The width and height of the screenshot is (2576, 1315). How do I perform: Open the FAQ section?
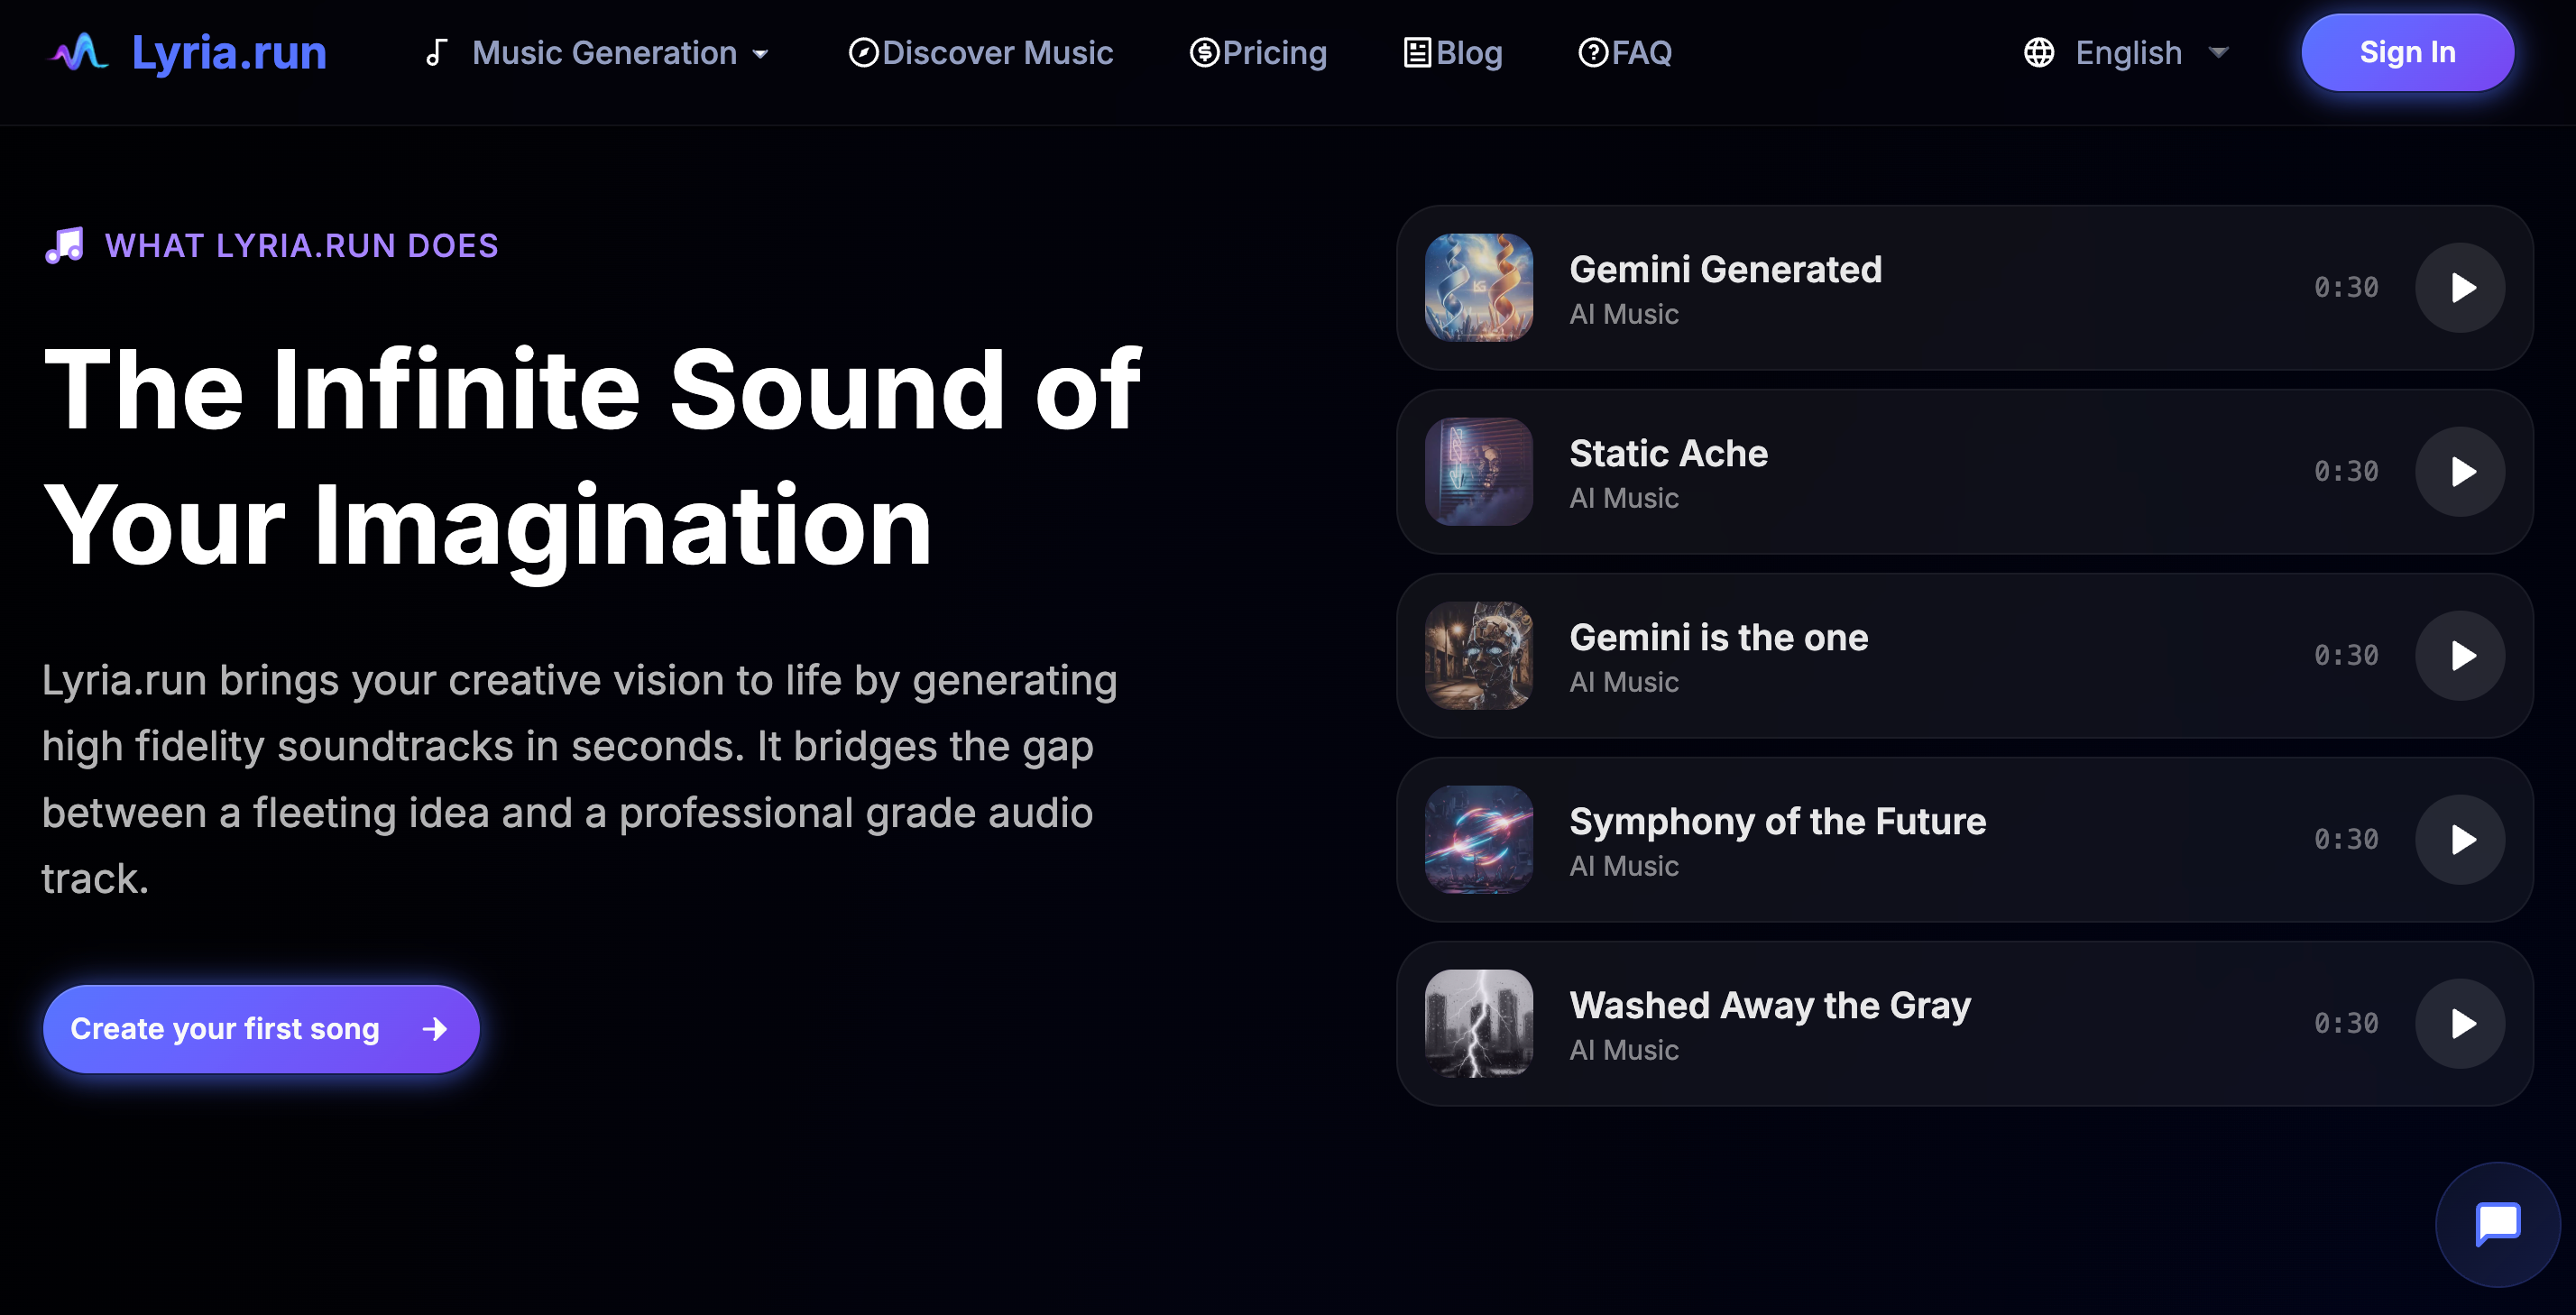1625,52
